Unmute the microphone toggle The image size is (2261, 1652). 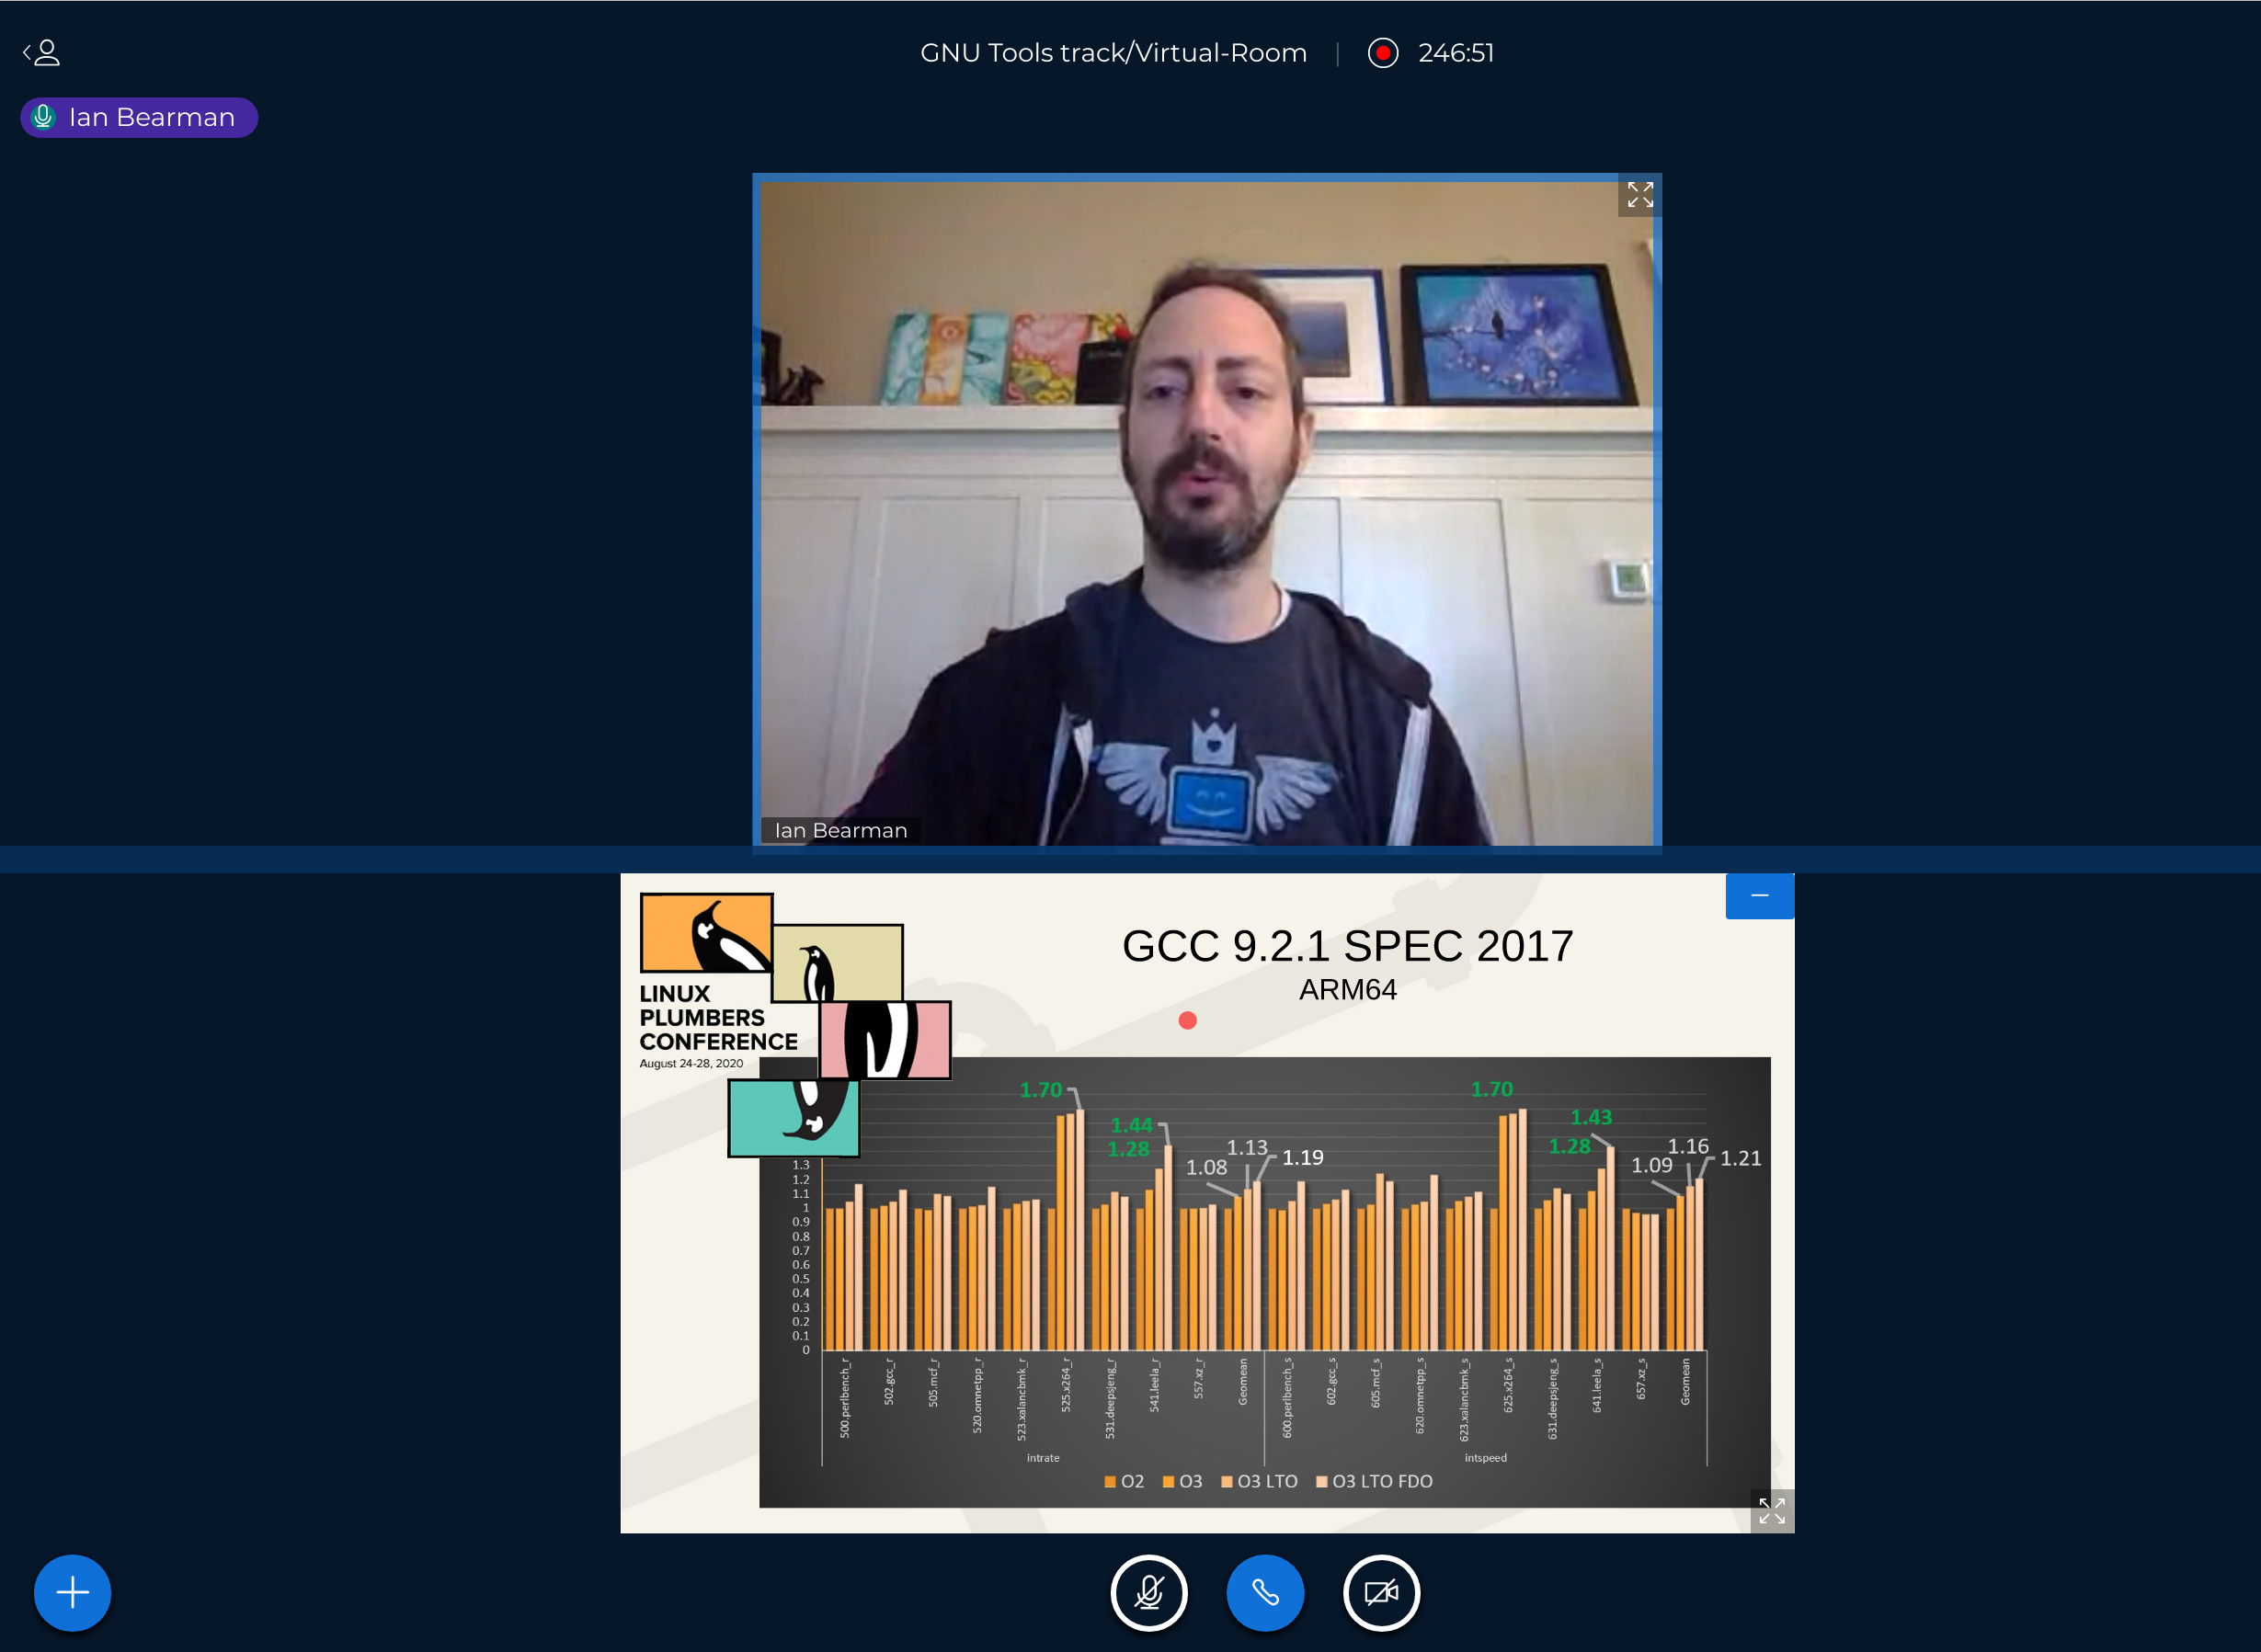point(1148,1592)
